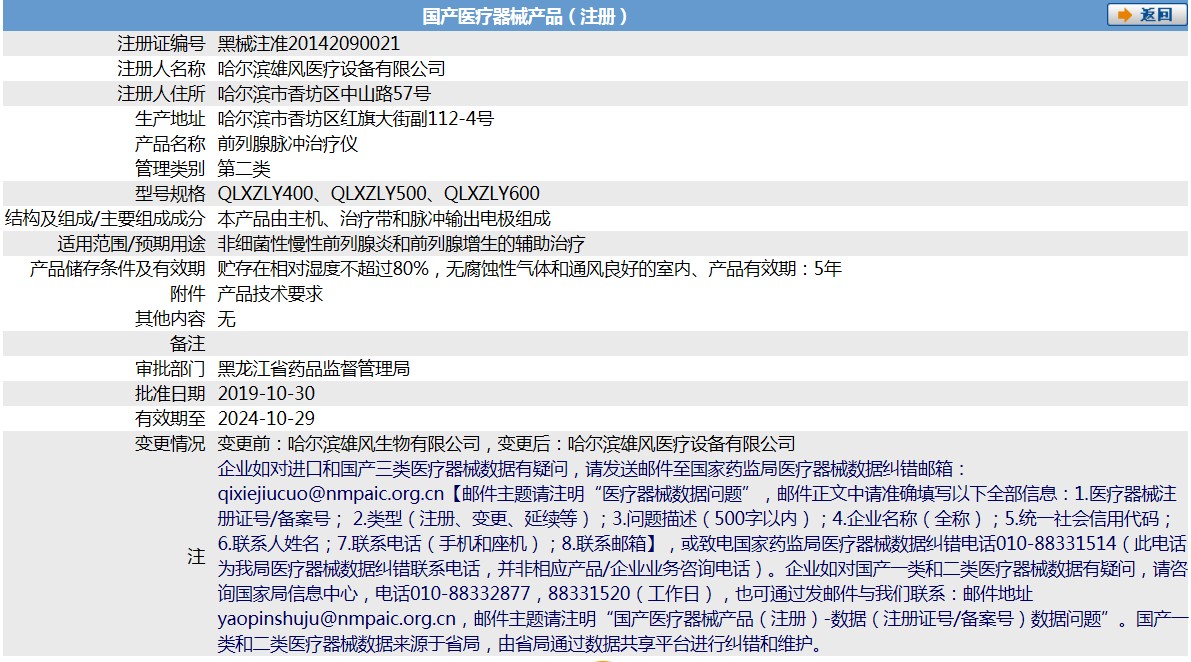Select address 哈尔滨市香坊区中山路57号
Screen dimensions: 1191x662
[324, 94]
